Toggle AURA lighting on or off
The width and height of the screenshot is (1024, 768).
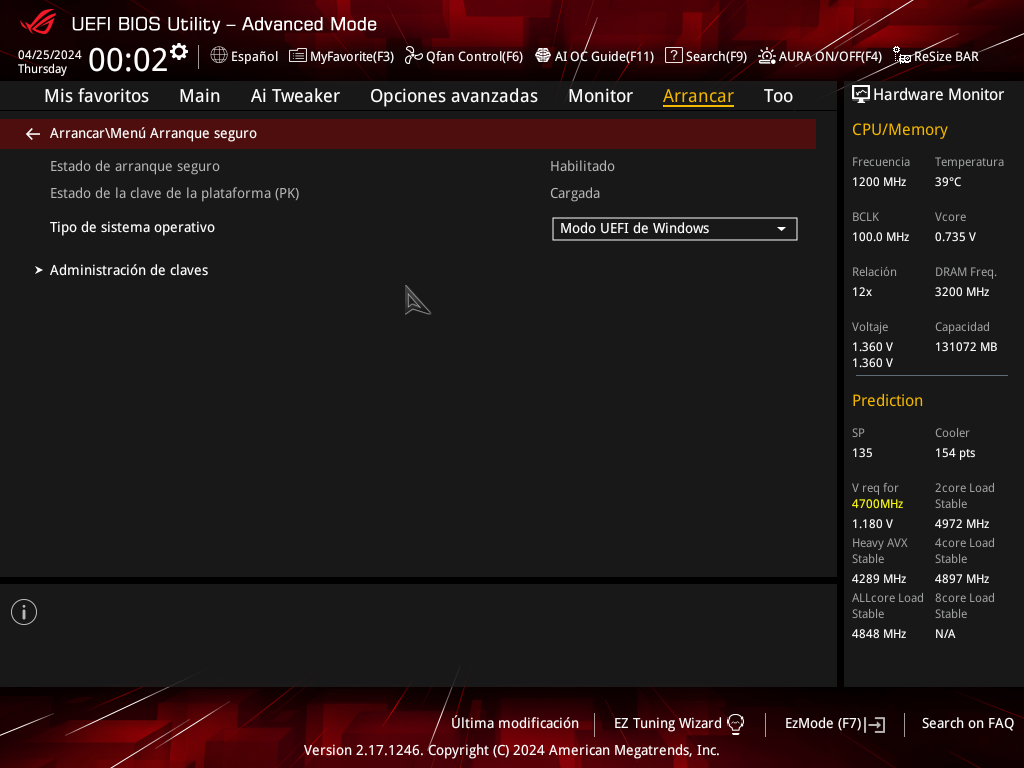[x=820, y=56]
